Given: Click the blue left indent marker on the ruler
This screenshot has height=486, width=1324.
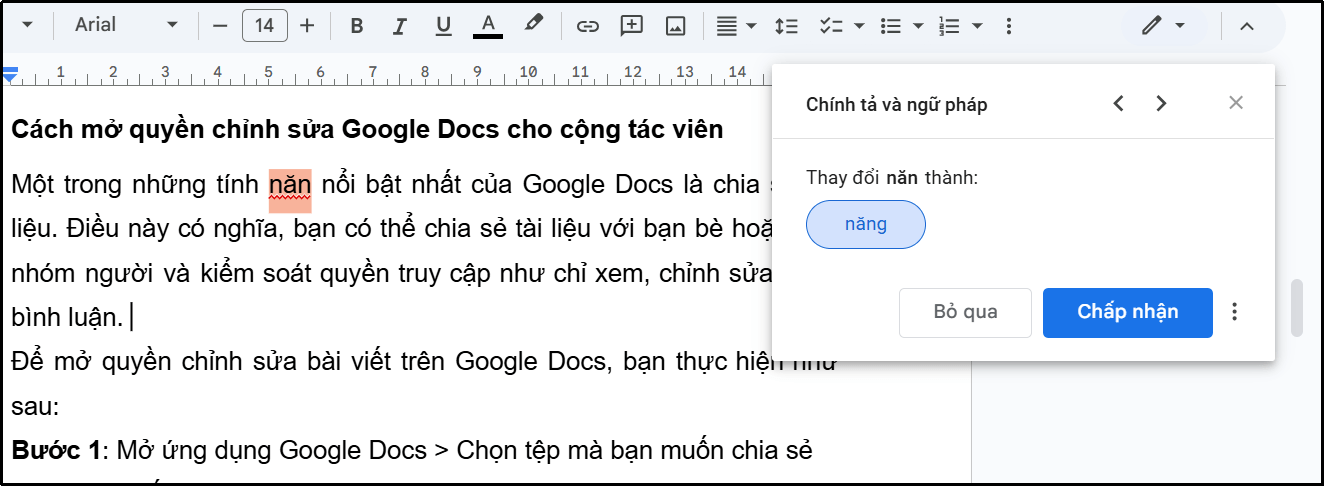Looking at the screenshot, I should [x=10, y=74].
